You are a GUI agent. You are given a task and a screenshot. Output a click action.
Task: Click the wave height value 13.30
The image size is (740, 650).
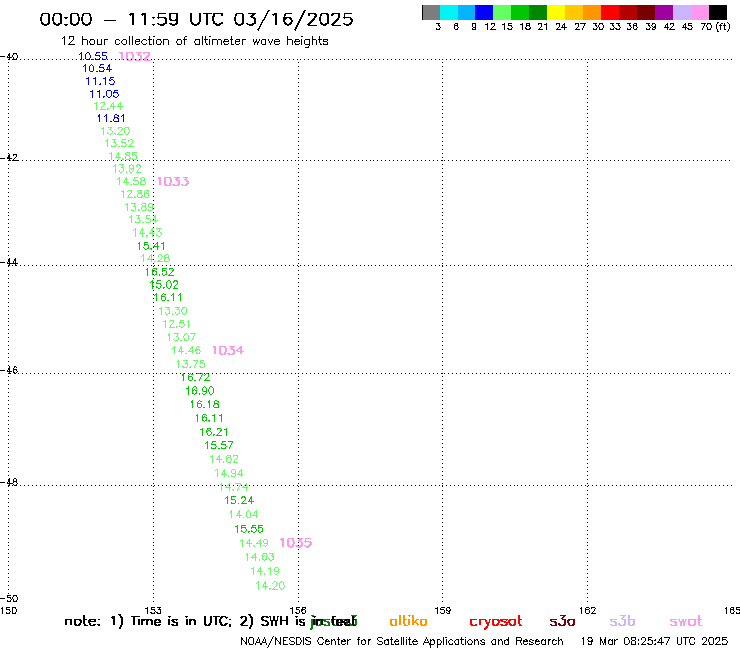click(x=173, y=311)
